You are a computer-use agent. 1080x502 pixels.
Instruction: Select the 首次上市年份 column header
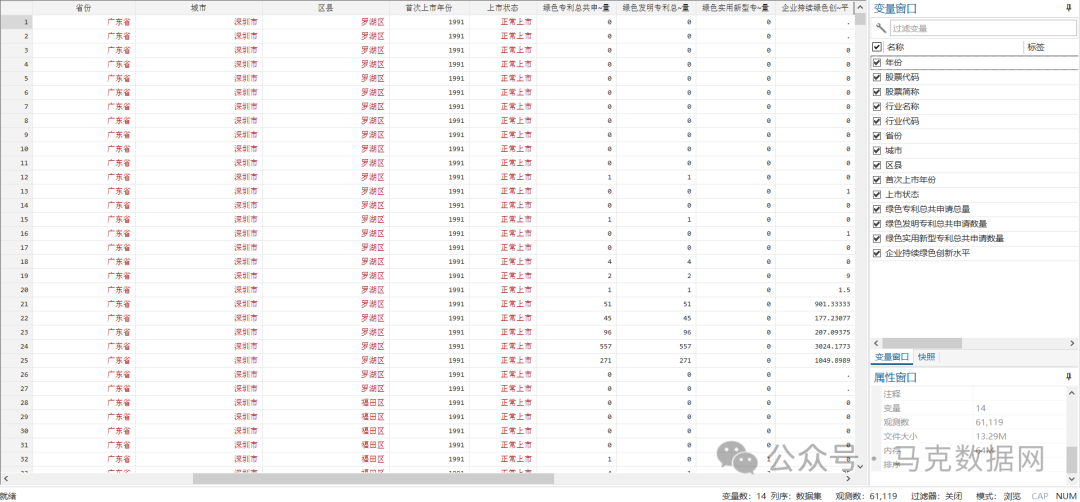click(x=429, y=8)
